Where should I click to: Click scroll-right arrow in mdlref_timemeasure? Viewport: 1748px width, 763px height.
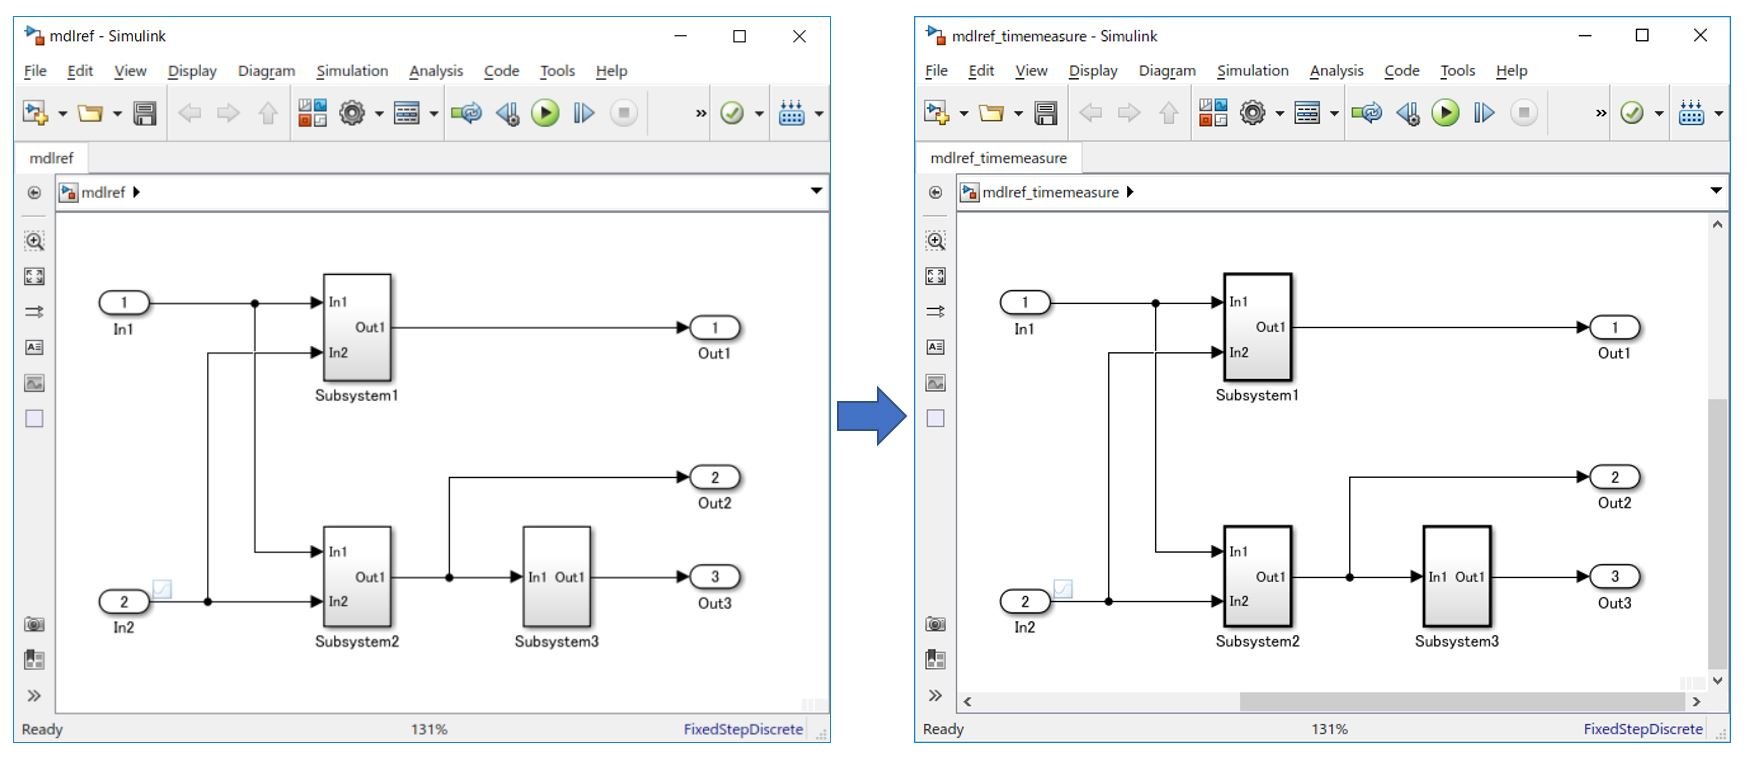(x=1696, y=702)
